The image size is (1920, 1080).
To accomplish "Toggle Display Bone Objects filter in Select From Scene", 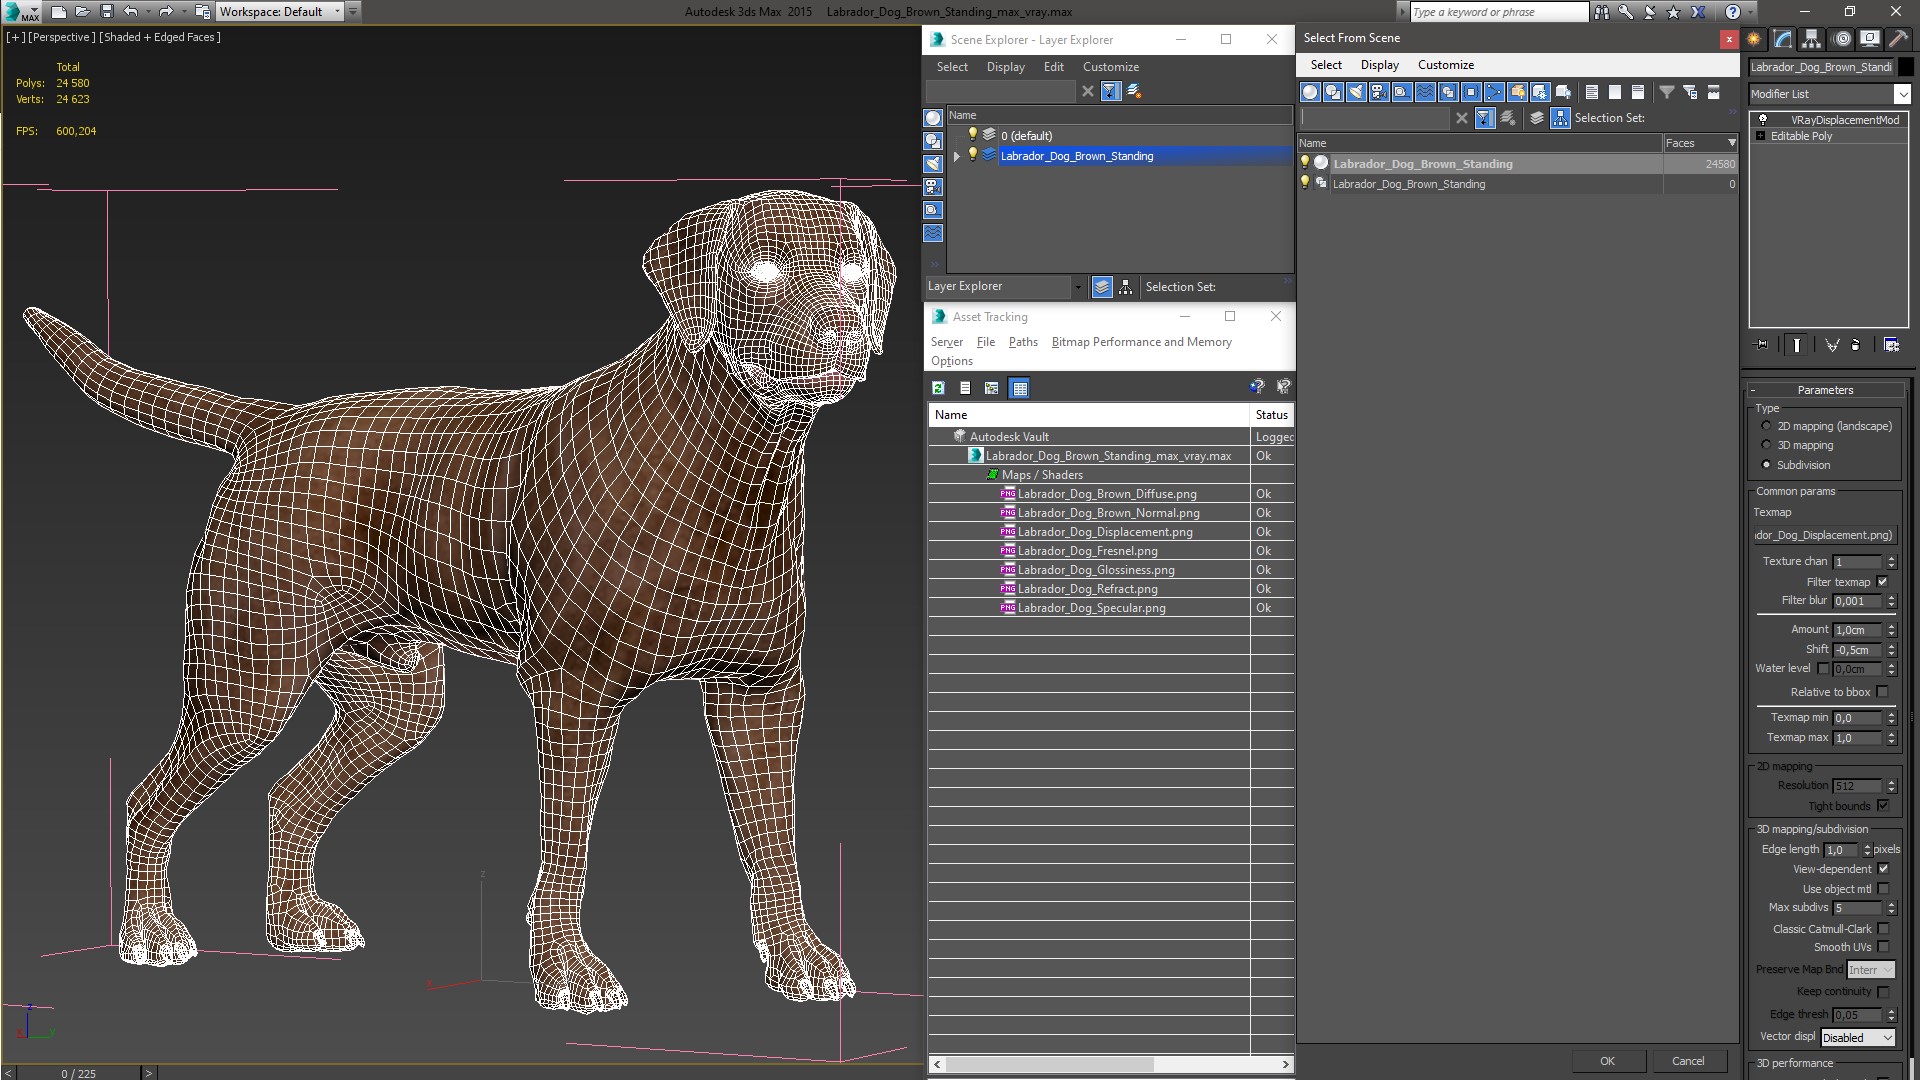I will point(1494,92).
